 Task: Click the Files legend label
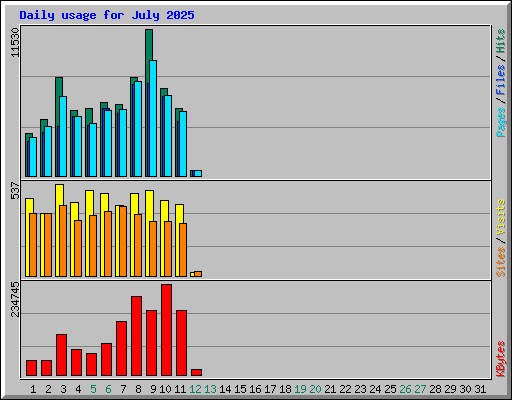(x=501, y=80)
